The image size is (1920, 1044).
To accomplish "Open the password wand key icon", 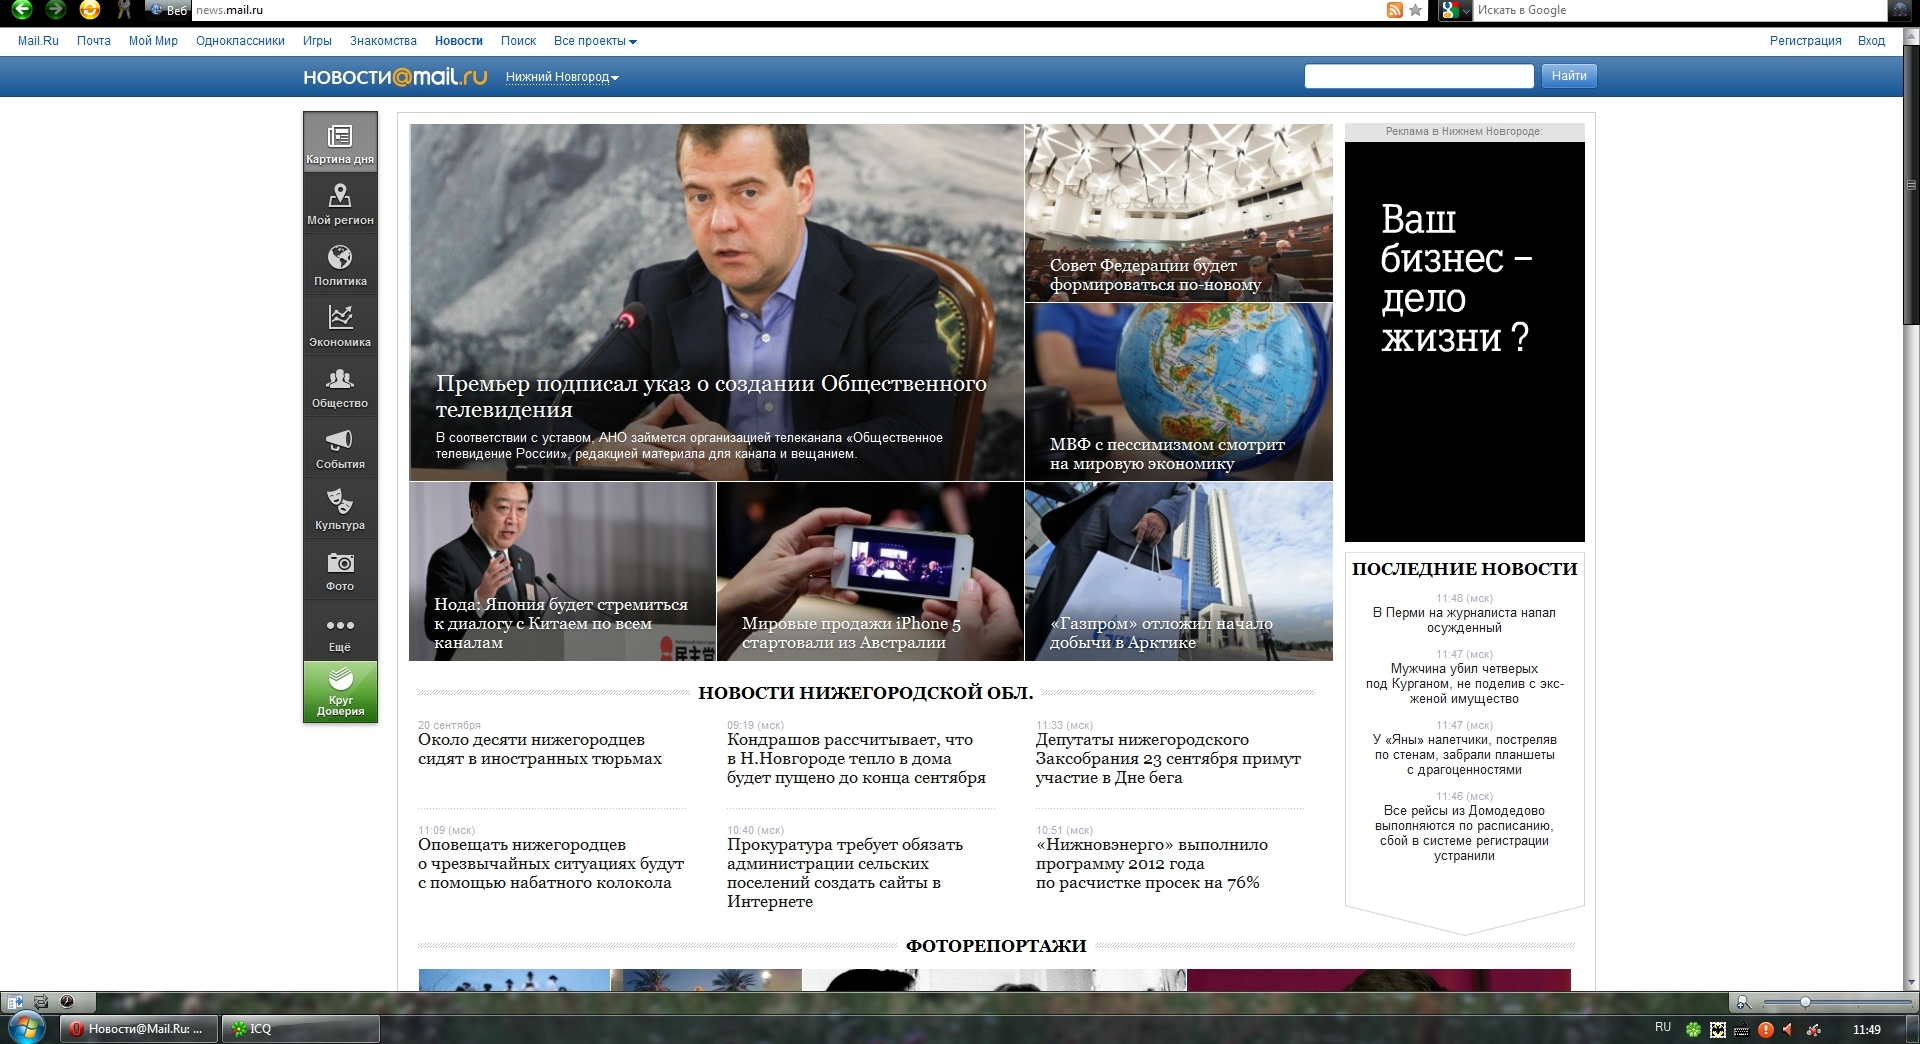I will click(x=124, y=10).
